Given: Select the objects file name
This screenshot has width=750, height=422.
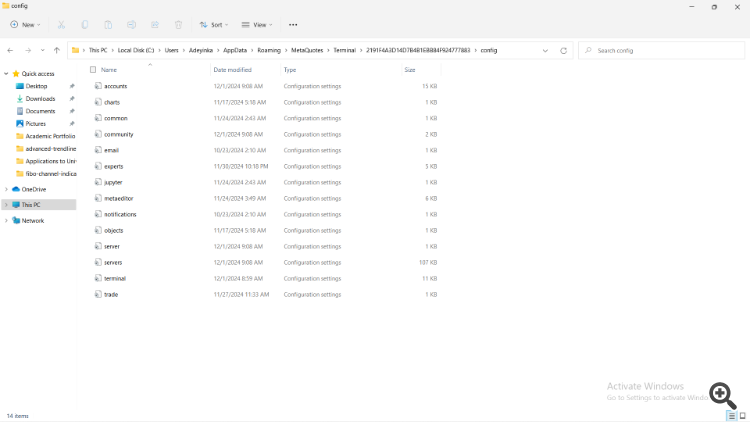Looking at the screenshot, I should 113,231.
